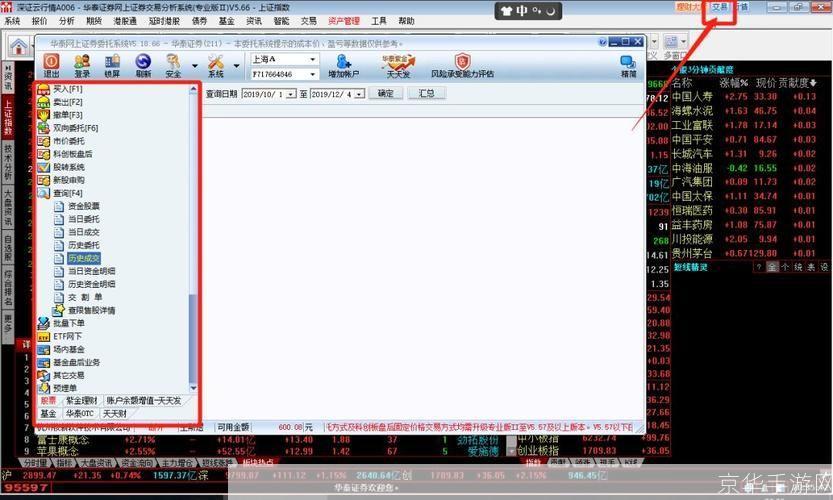Viewport: 833px width, 500px height.
Task: Open the 帮助 menu
Action: tap(406, 21)
